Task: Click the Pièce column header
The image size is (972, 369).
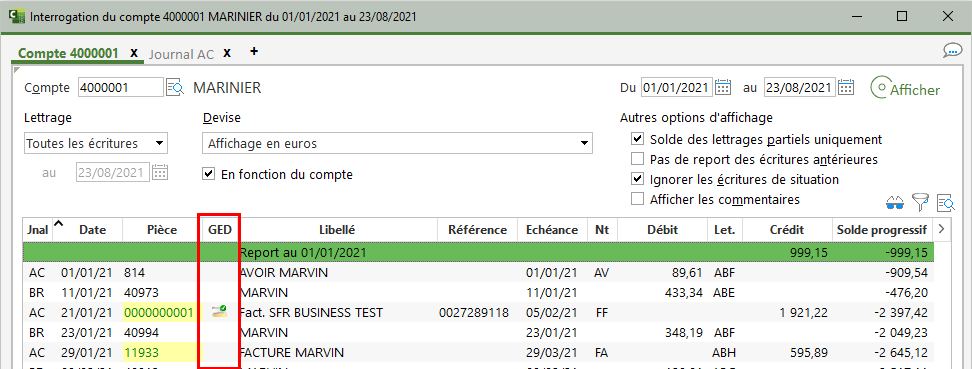Action: (162, 229)
